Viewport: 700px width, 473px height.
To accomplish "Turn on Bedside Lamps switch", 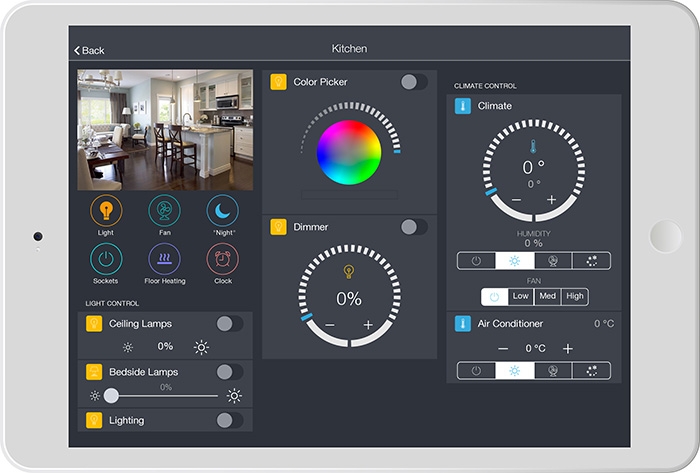I will (x=229, y=372).
